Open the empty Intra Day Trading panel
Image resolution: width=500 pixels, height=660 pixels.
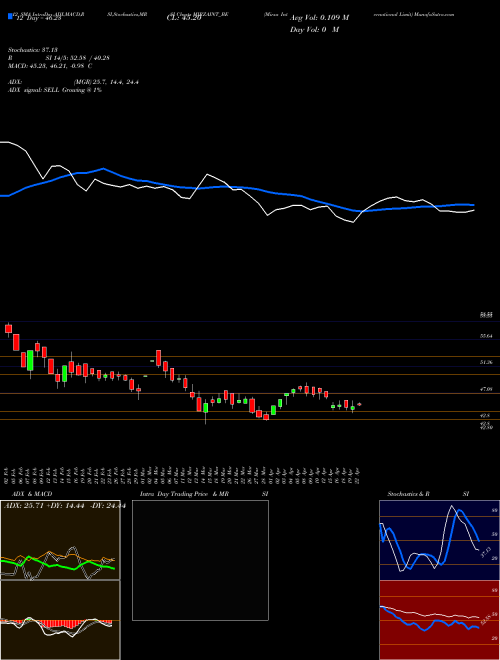click(200, 560)
